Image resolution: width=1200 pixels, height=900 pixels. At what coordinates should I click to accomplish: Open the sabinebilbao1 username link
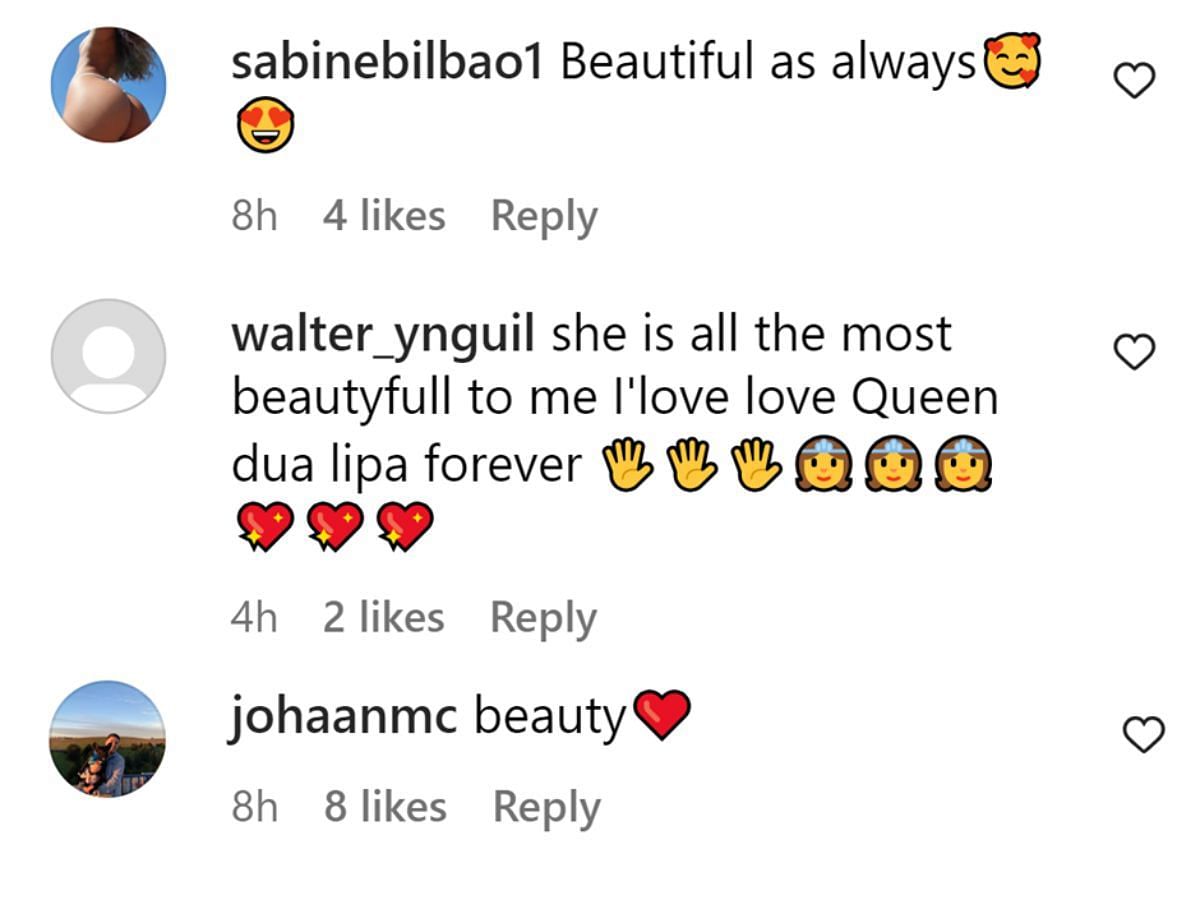click(387, 63)
